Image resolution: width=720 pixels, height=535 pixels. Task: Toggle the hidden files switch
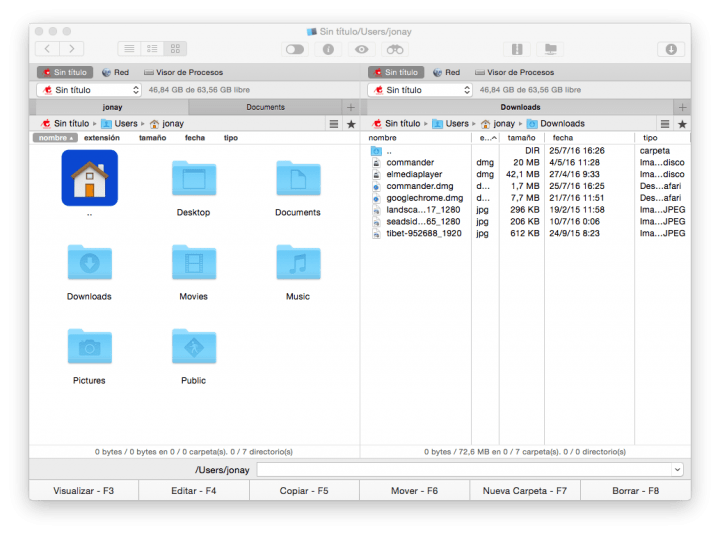295,49
